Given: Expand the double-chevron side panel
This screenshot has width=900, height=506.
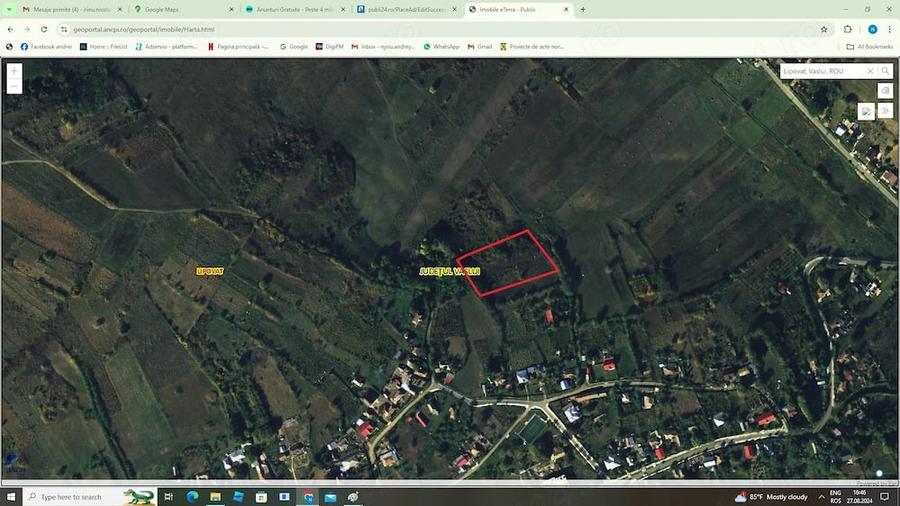Looking at the screenshot, I should [x=885, y=111].
